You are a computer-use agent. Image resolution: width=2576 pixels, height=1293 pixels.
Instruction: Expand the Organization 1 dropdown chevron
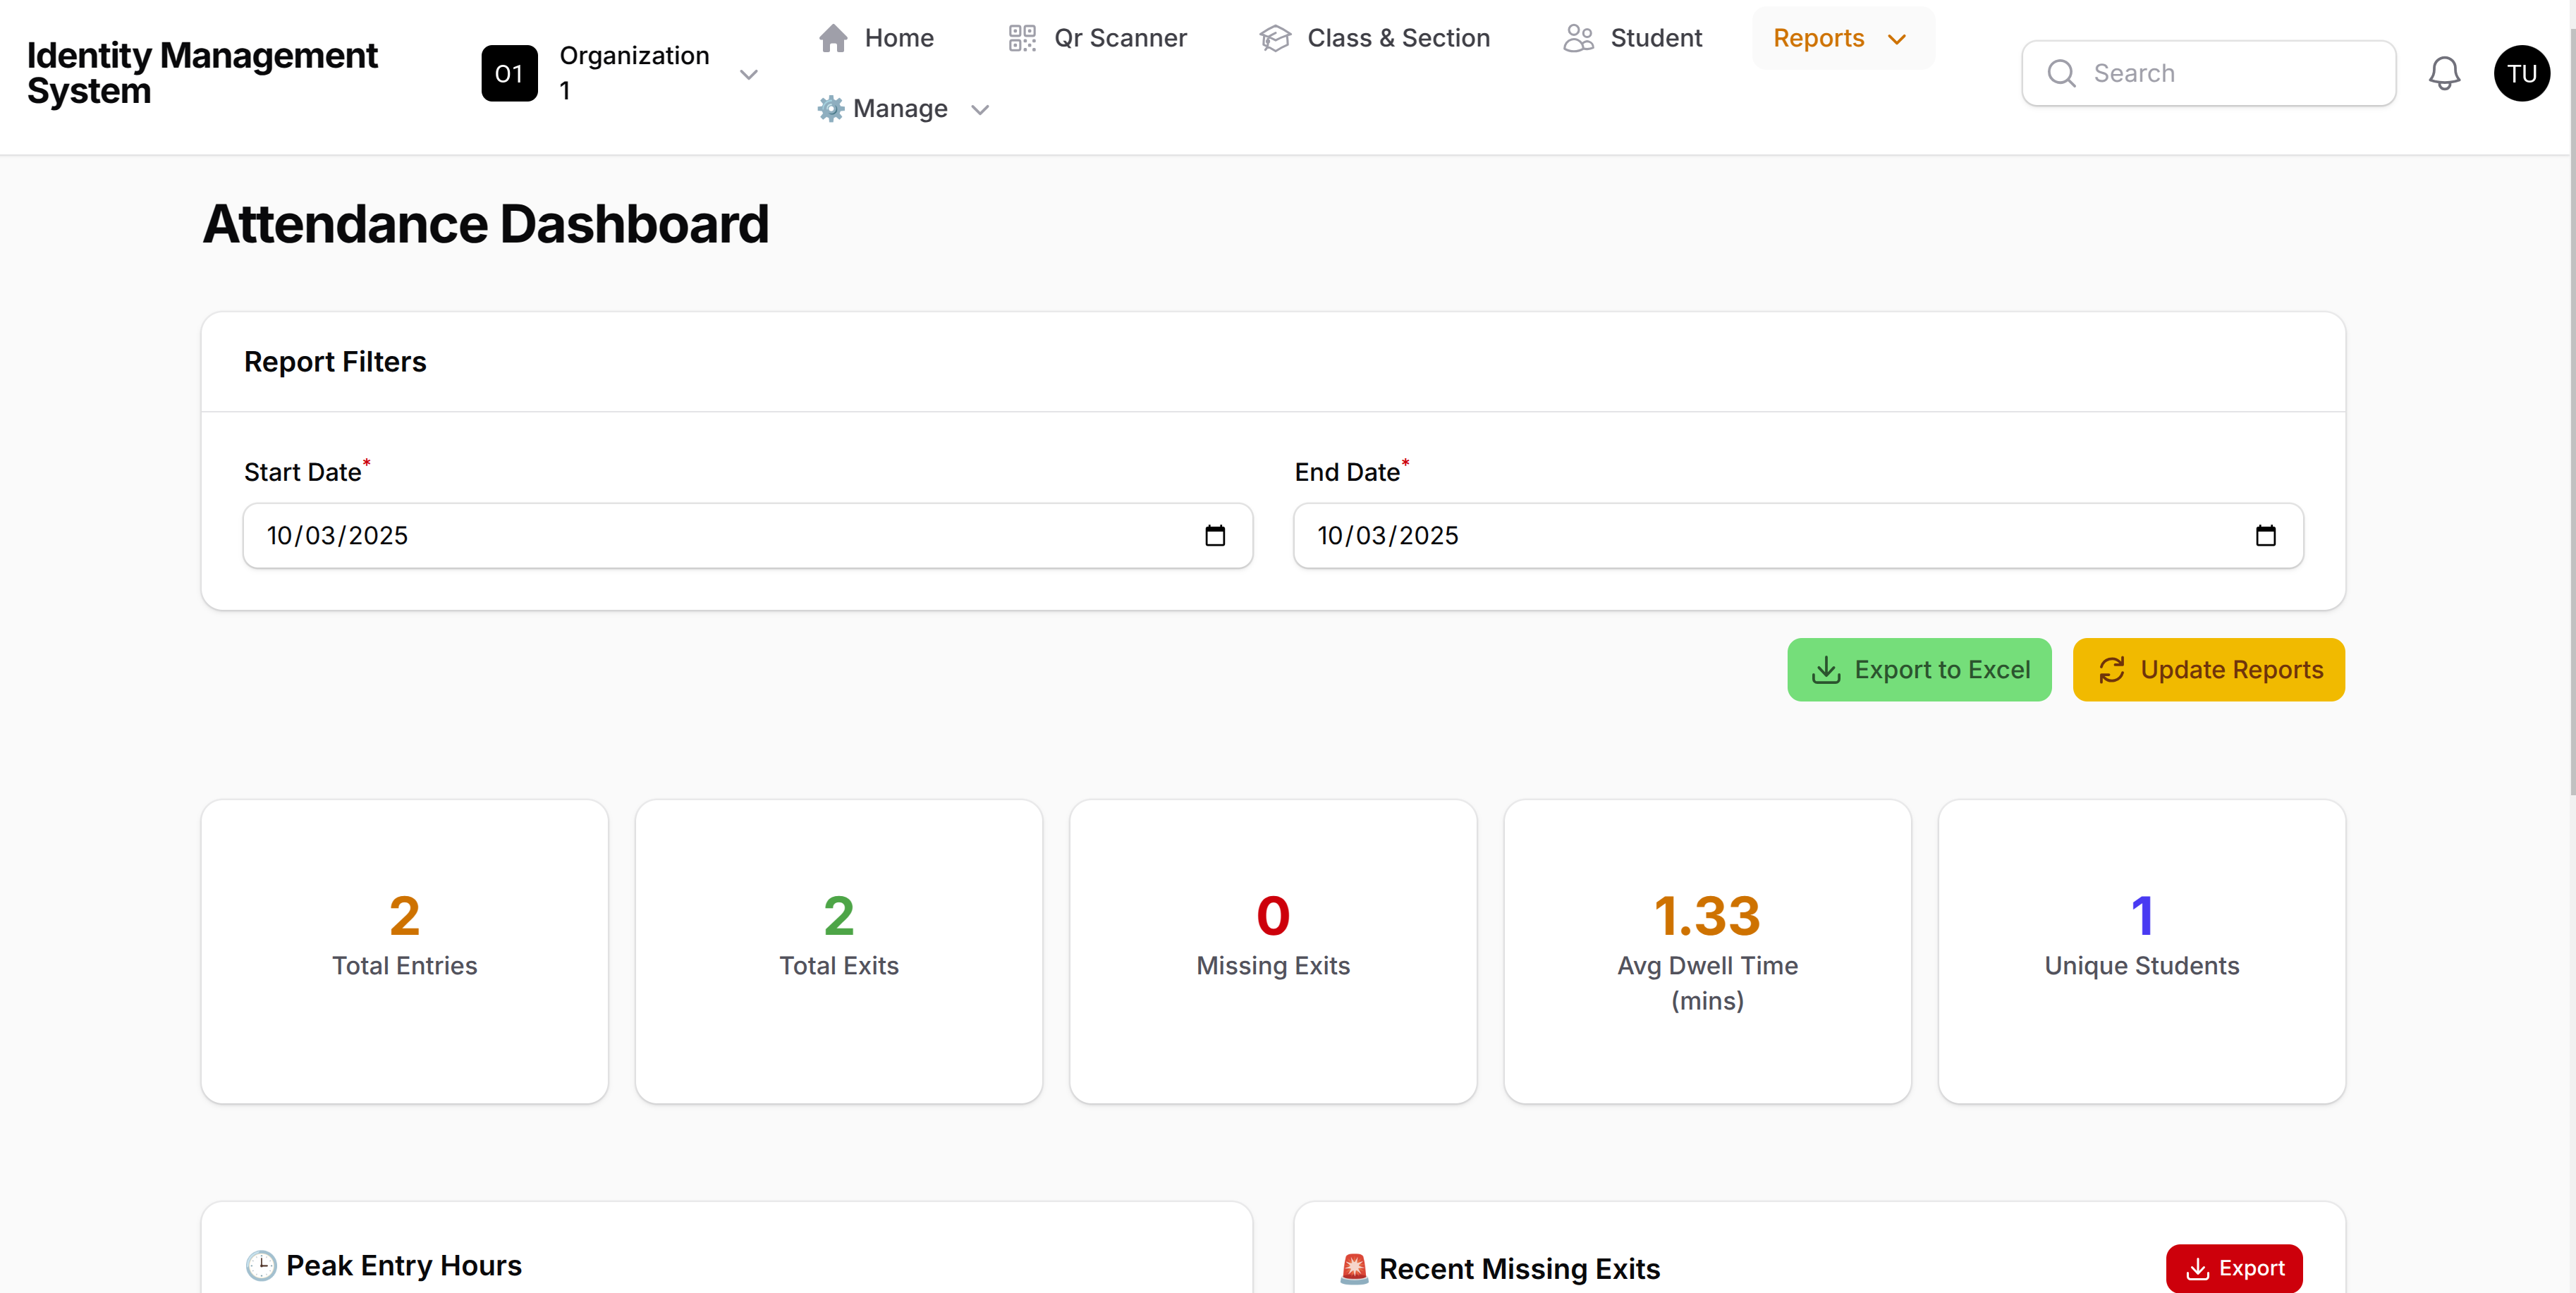(748, 74)
